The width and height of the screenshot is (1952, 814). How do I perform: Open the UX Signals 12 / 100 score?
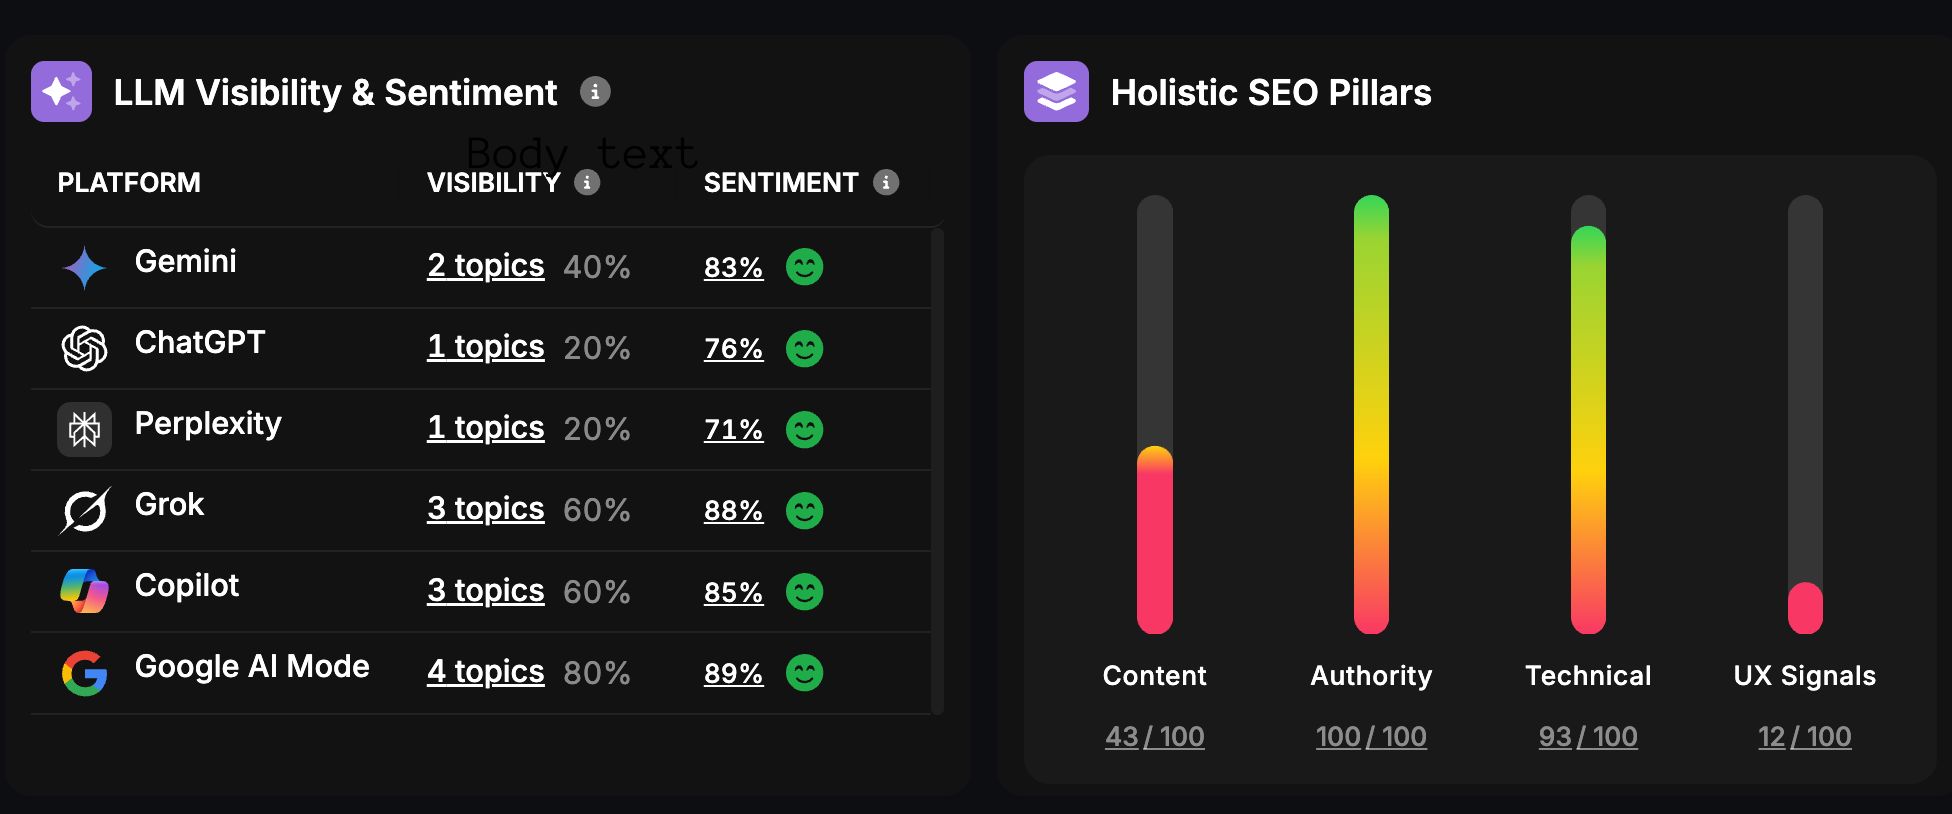tap(1804, 737)
